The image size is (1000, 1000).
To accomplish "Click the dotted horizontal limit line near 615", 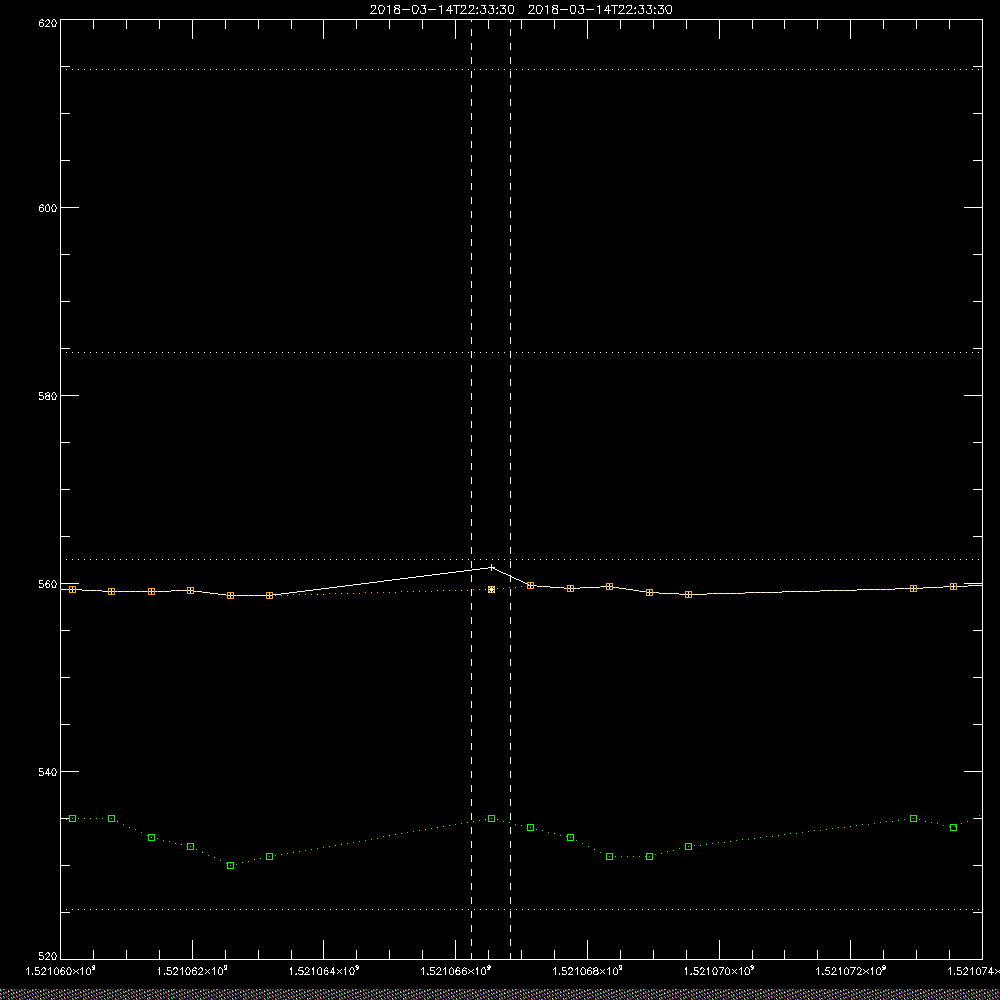I will tap(521, 69).
